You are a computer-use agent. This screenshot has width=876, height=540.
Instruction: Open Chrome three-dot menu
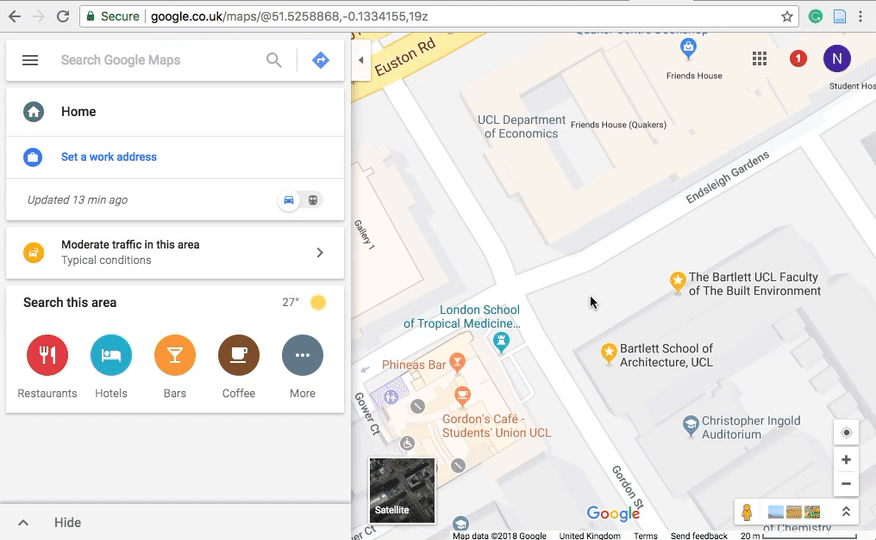(x=860, y=16)
